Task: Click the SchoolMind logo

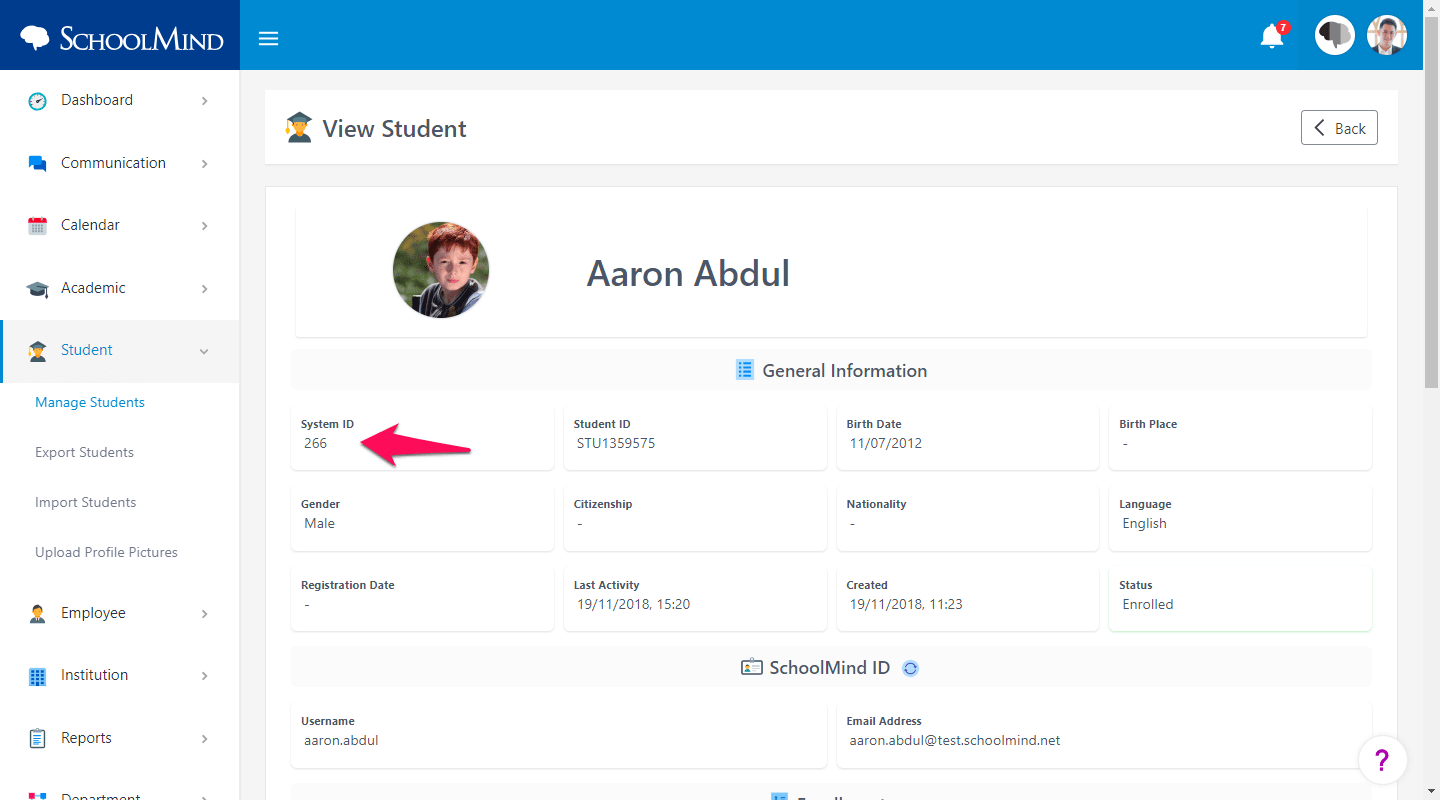Action: tap(121, 38)
